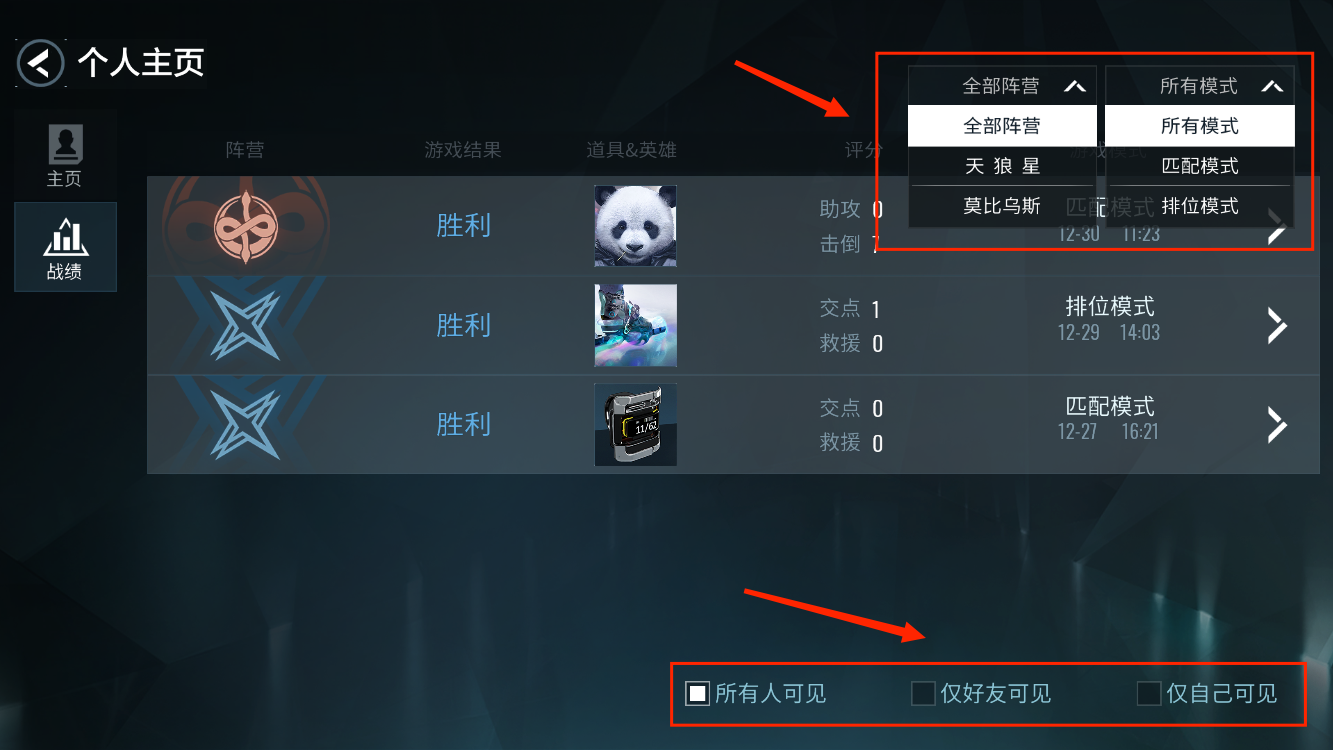The height and width of the screenshot is (750, 1333).
Task: Collapse the 所有模式 mode dropdown header
Action: tap(1200, 86)
